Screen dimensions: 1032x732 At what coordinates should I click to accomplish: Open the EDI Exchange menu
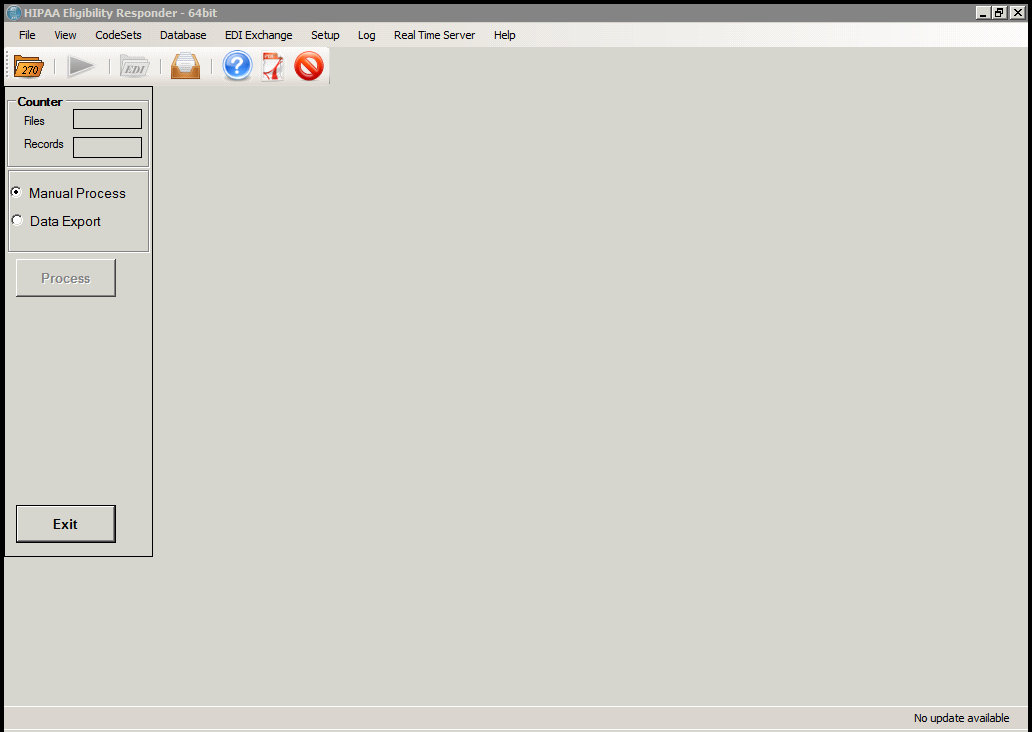pyautogui.click(x=258, y=34)
